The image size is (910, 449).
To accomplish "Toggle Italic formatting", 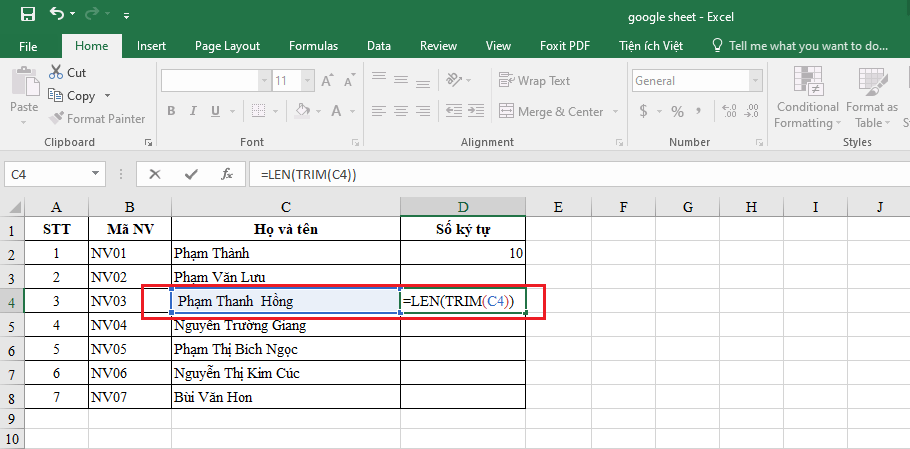I will (192, 111).
